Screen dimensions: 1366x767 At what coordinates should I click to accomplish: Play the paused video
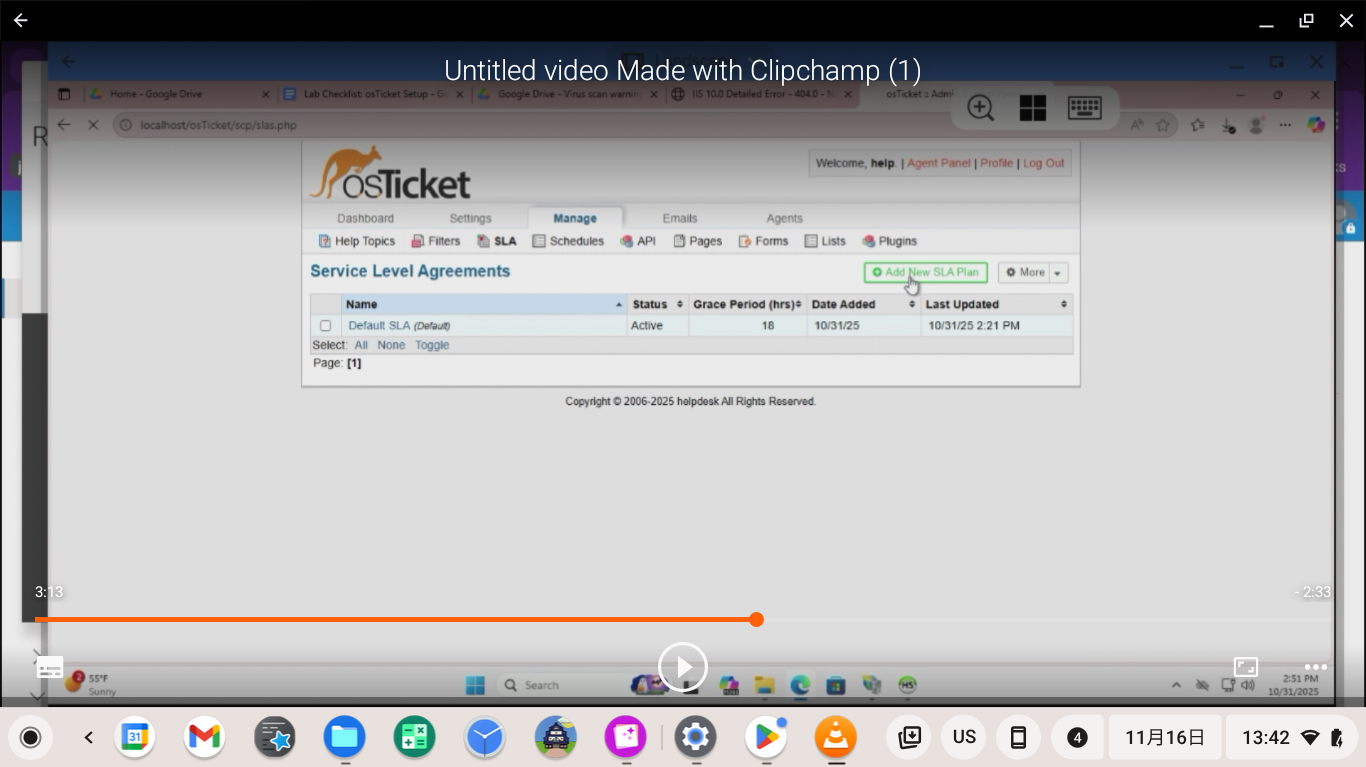click(683, 666)
